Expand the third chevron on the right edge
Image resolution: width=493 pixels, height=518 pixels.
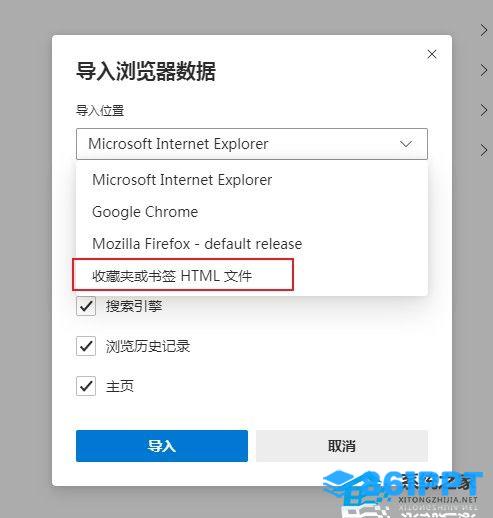484,110
